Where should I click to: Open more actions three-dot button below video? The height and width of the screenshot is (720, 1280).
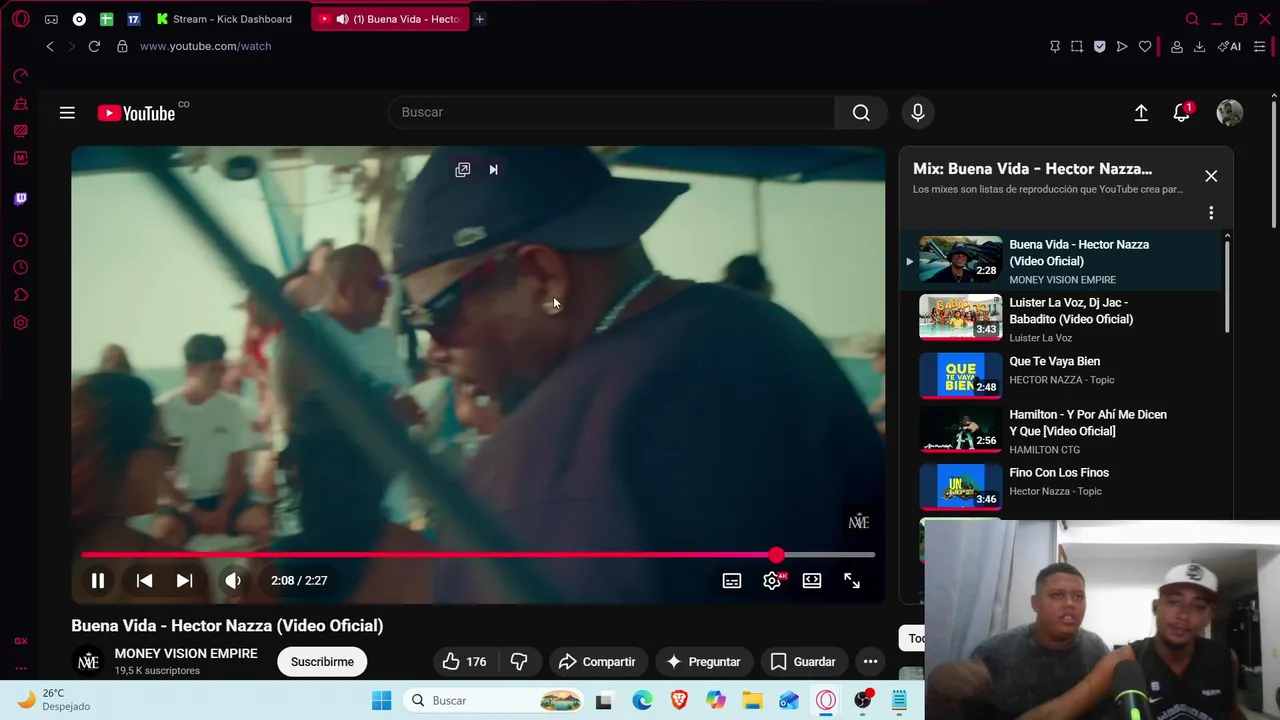click(870, 662)
